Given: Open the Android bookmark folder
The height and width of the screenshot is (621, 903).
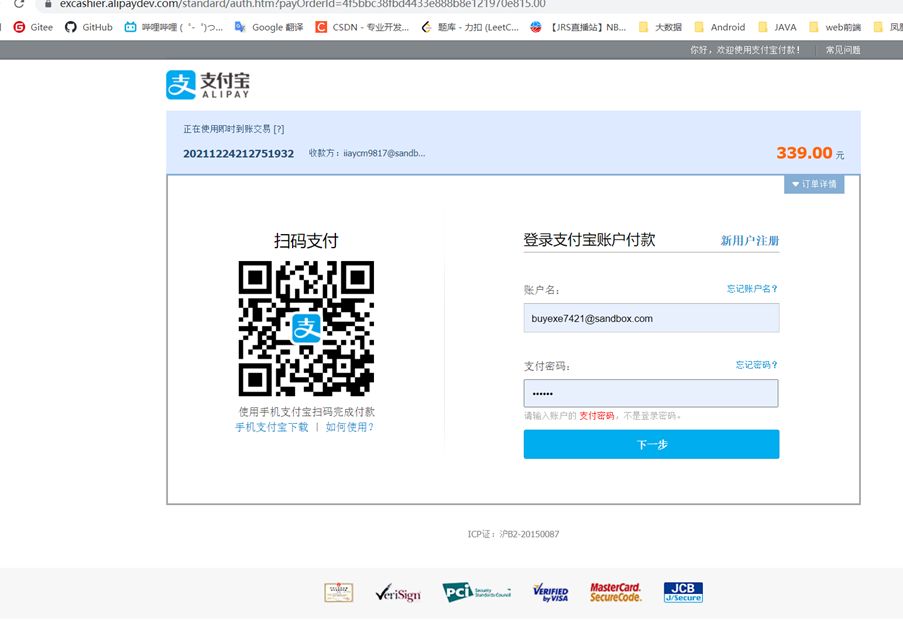Looking at the screenshot, I should [x=719, y=27].
